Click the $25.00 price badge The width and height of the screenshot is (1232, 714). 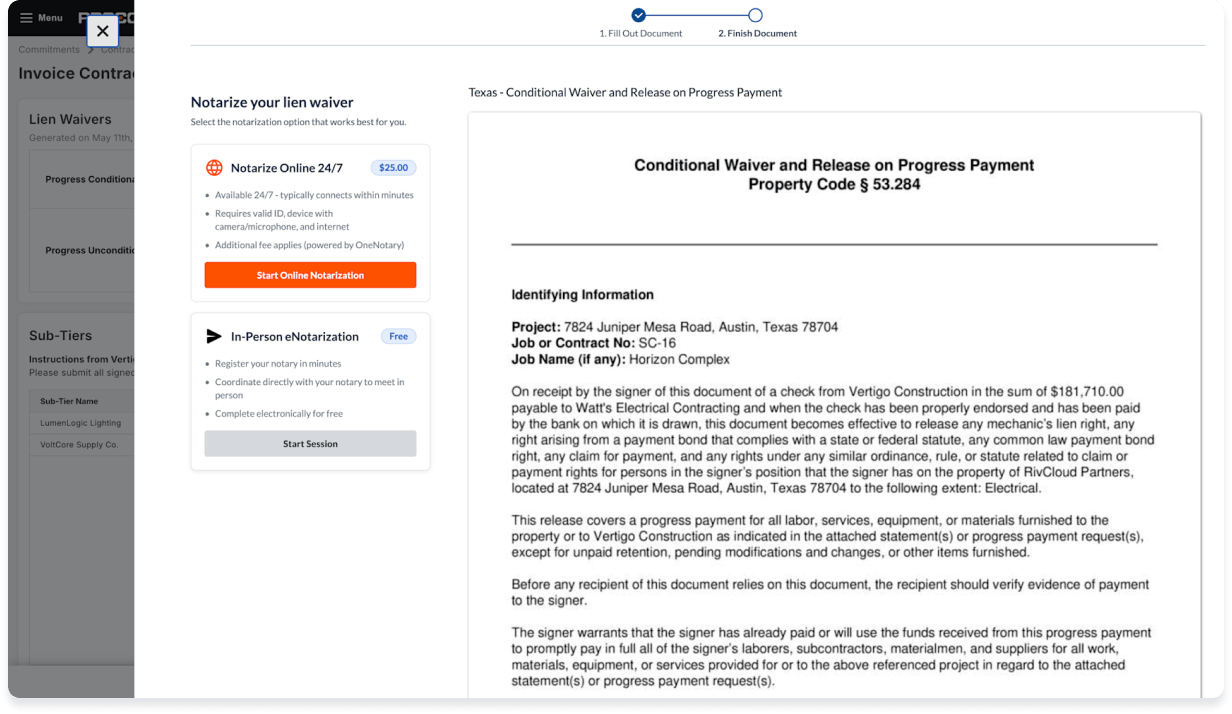(393, 168)
